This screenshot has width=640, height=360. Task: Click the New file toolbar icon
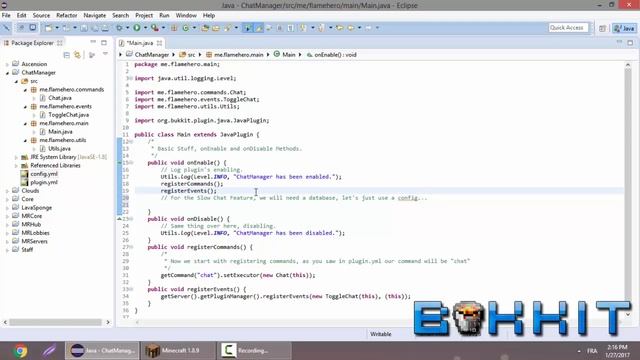click(x=49, y=28)
